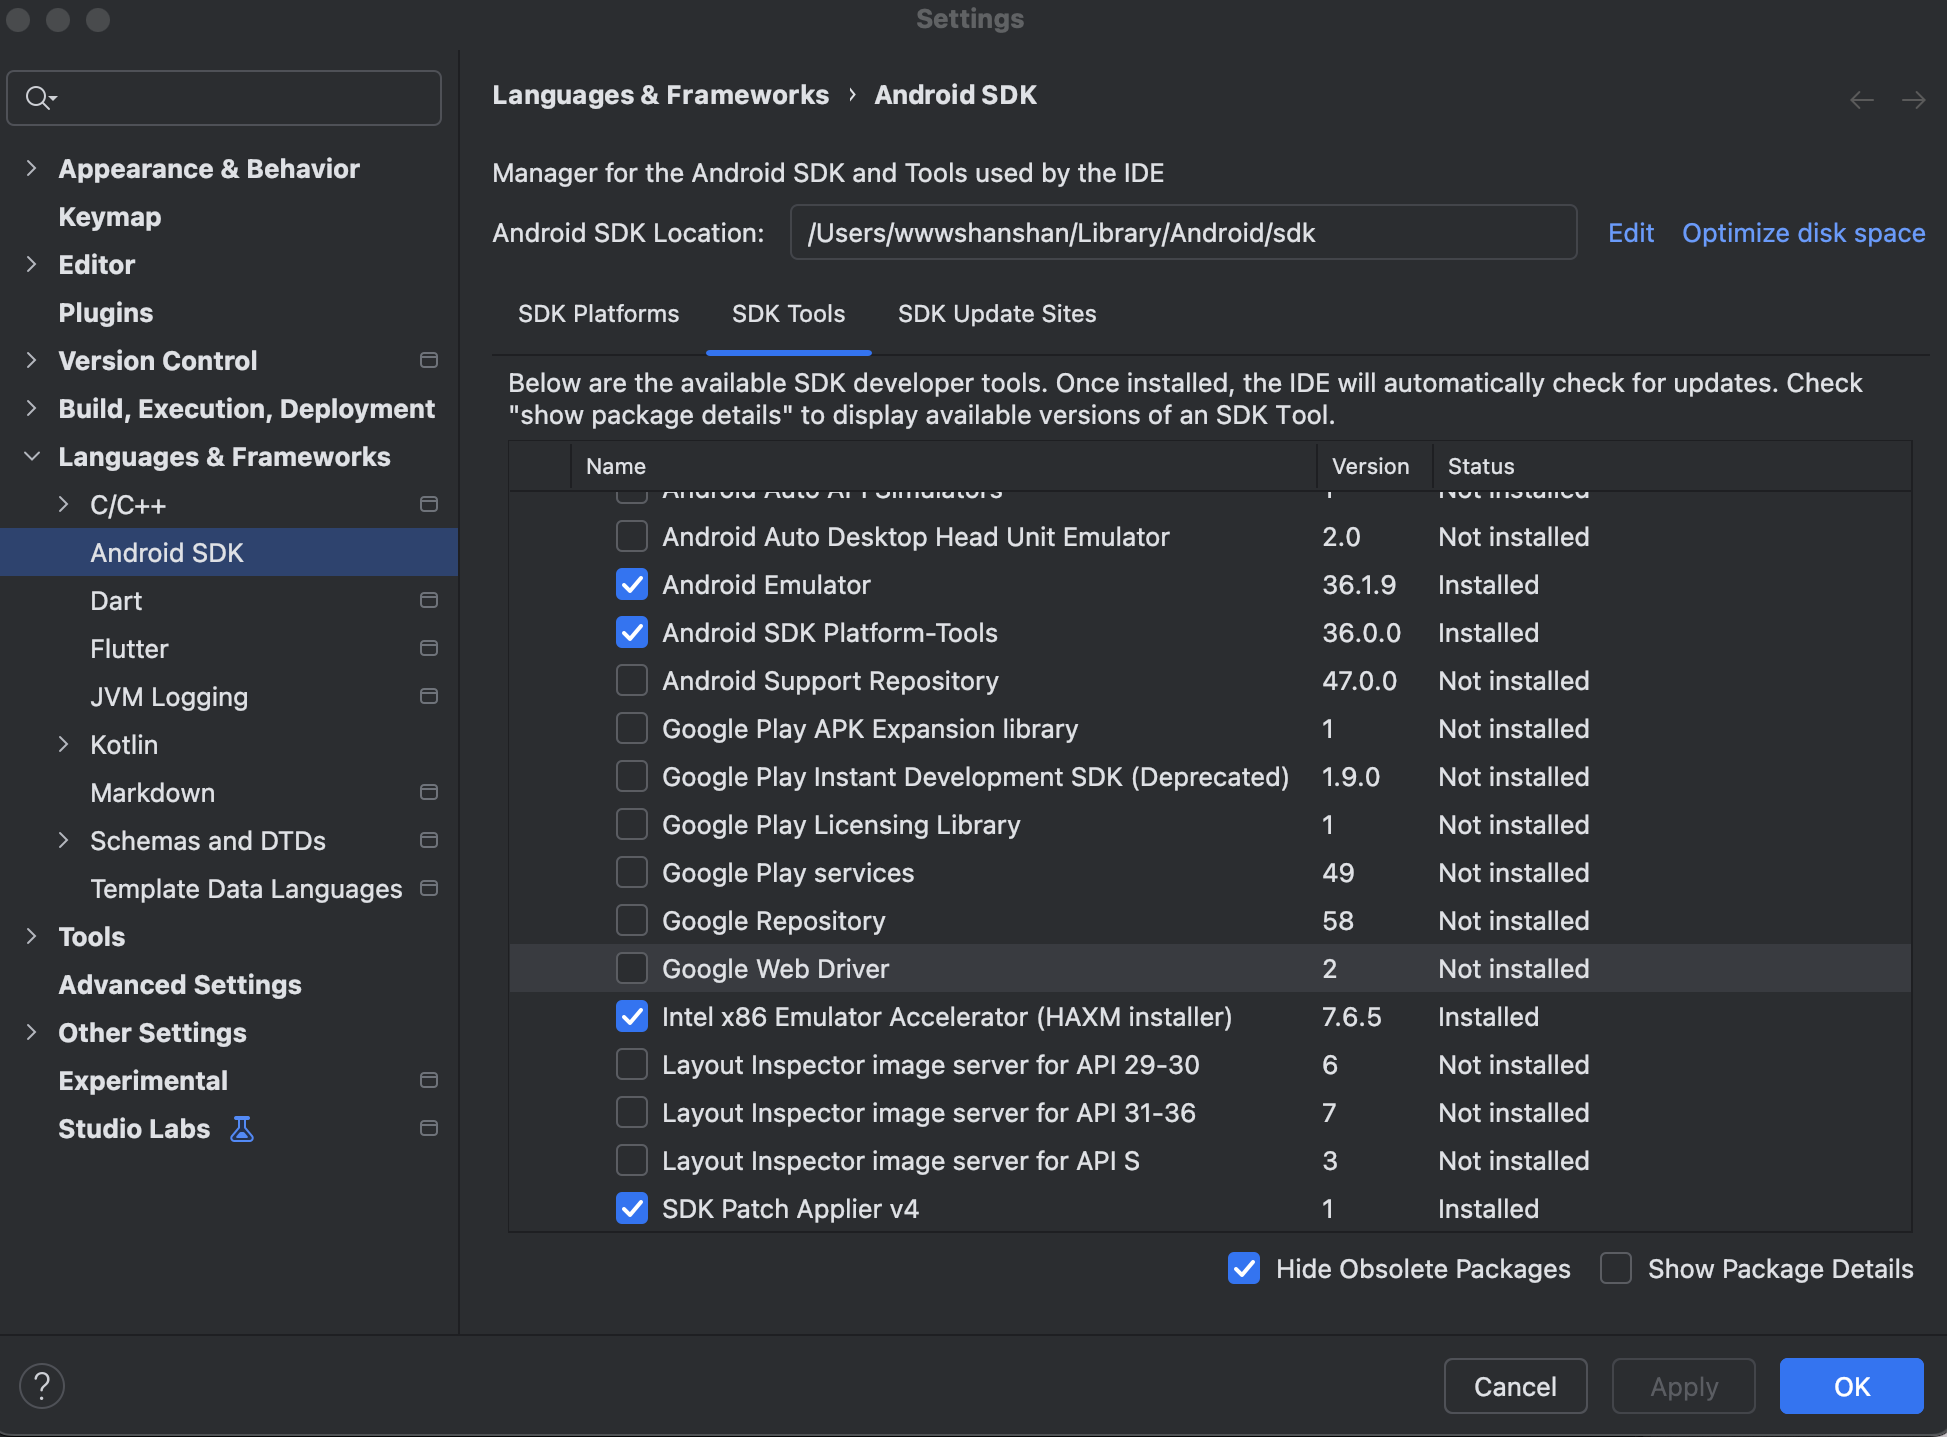Click the OK button
The width and height of the screenshot is (1948, 1438).
[1851, 1386]
